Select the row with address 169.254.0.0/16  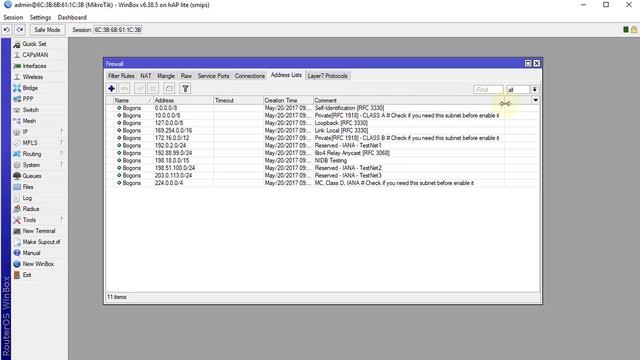[x=322, y=131]
